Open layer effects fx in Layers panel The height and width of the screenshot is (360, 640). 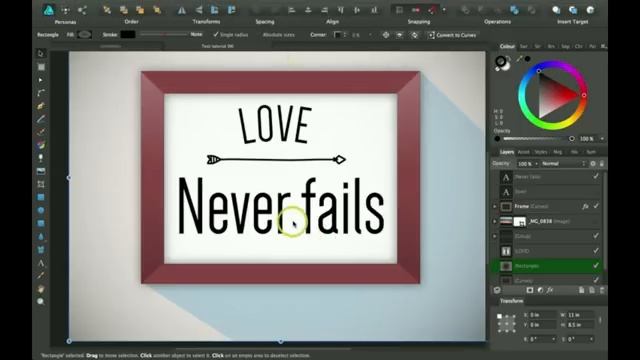coord(550,290)
